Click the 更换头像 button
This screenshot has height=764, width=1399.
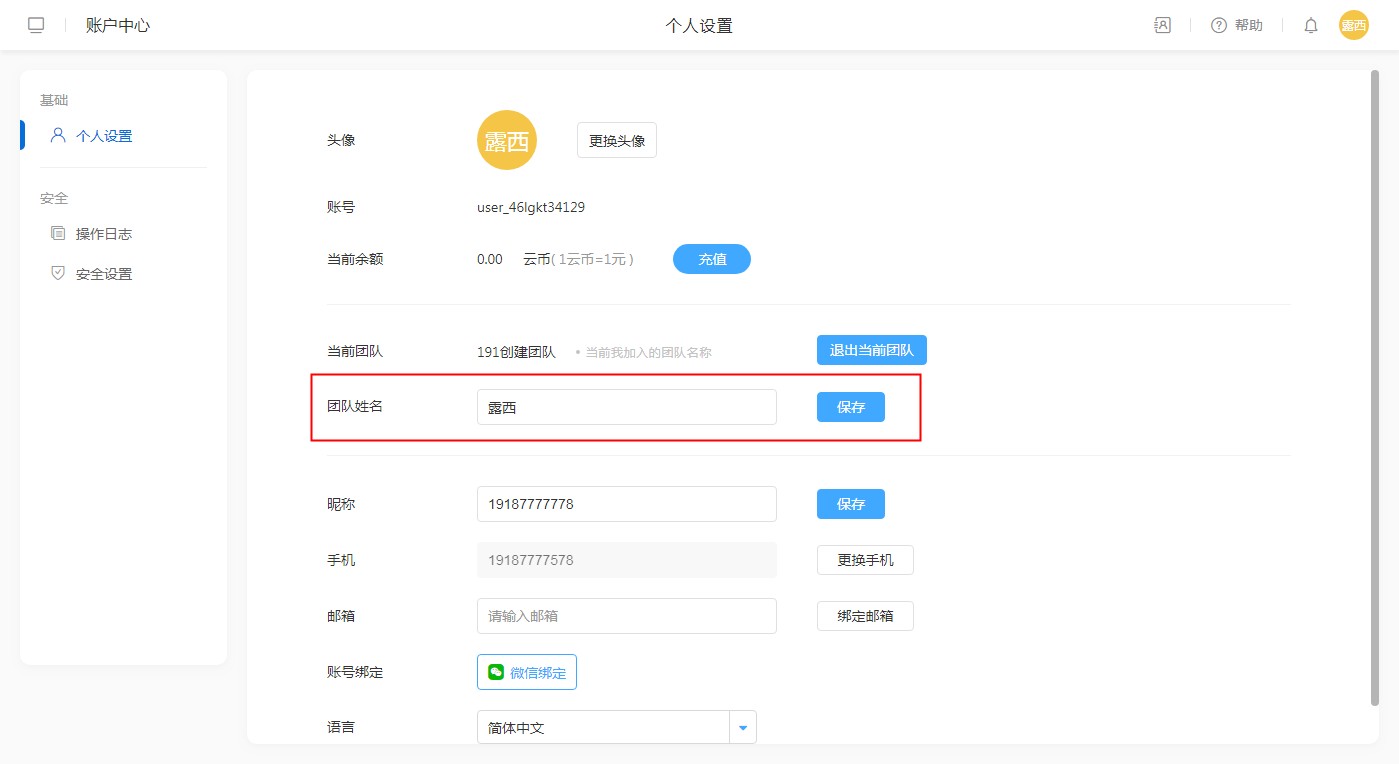pos(617,140)
